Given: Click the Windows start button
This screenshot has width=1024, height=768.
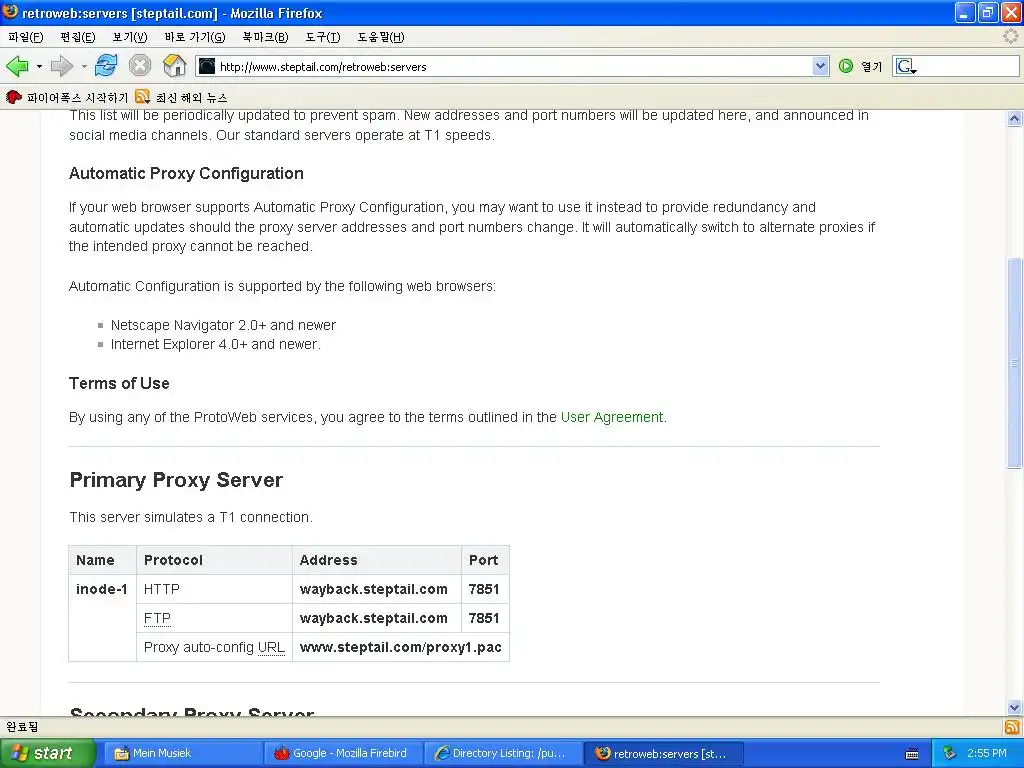Looking at the screenshot, I should pyautogui.click(x=48, y=753).
